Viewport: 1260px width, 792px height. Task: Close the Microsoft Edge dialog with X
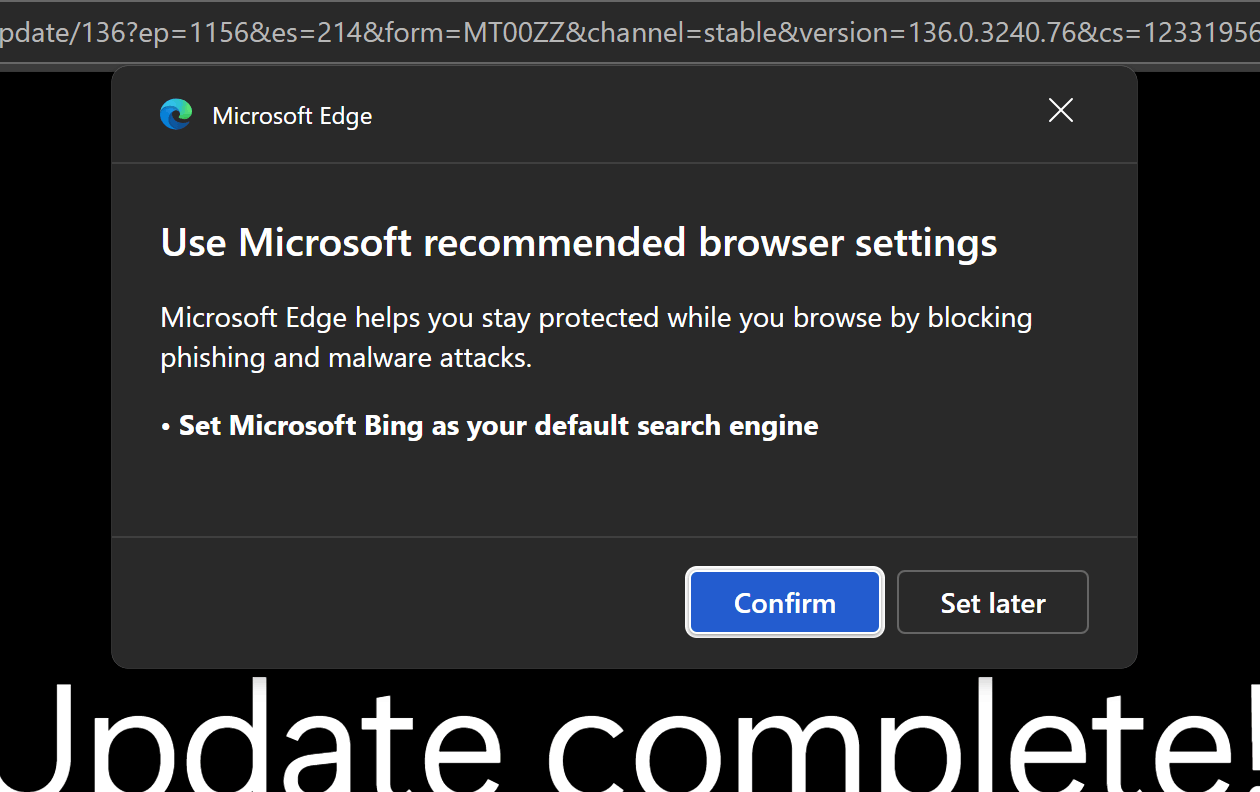pos(1061,111)
